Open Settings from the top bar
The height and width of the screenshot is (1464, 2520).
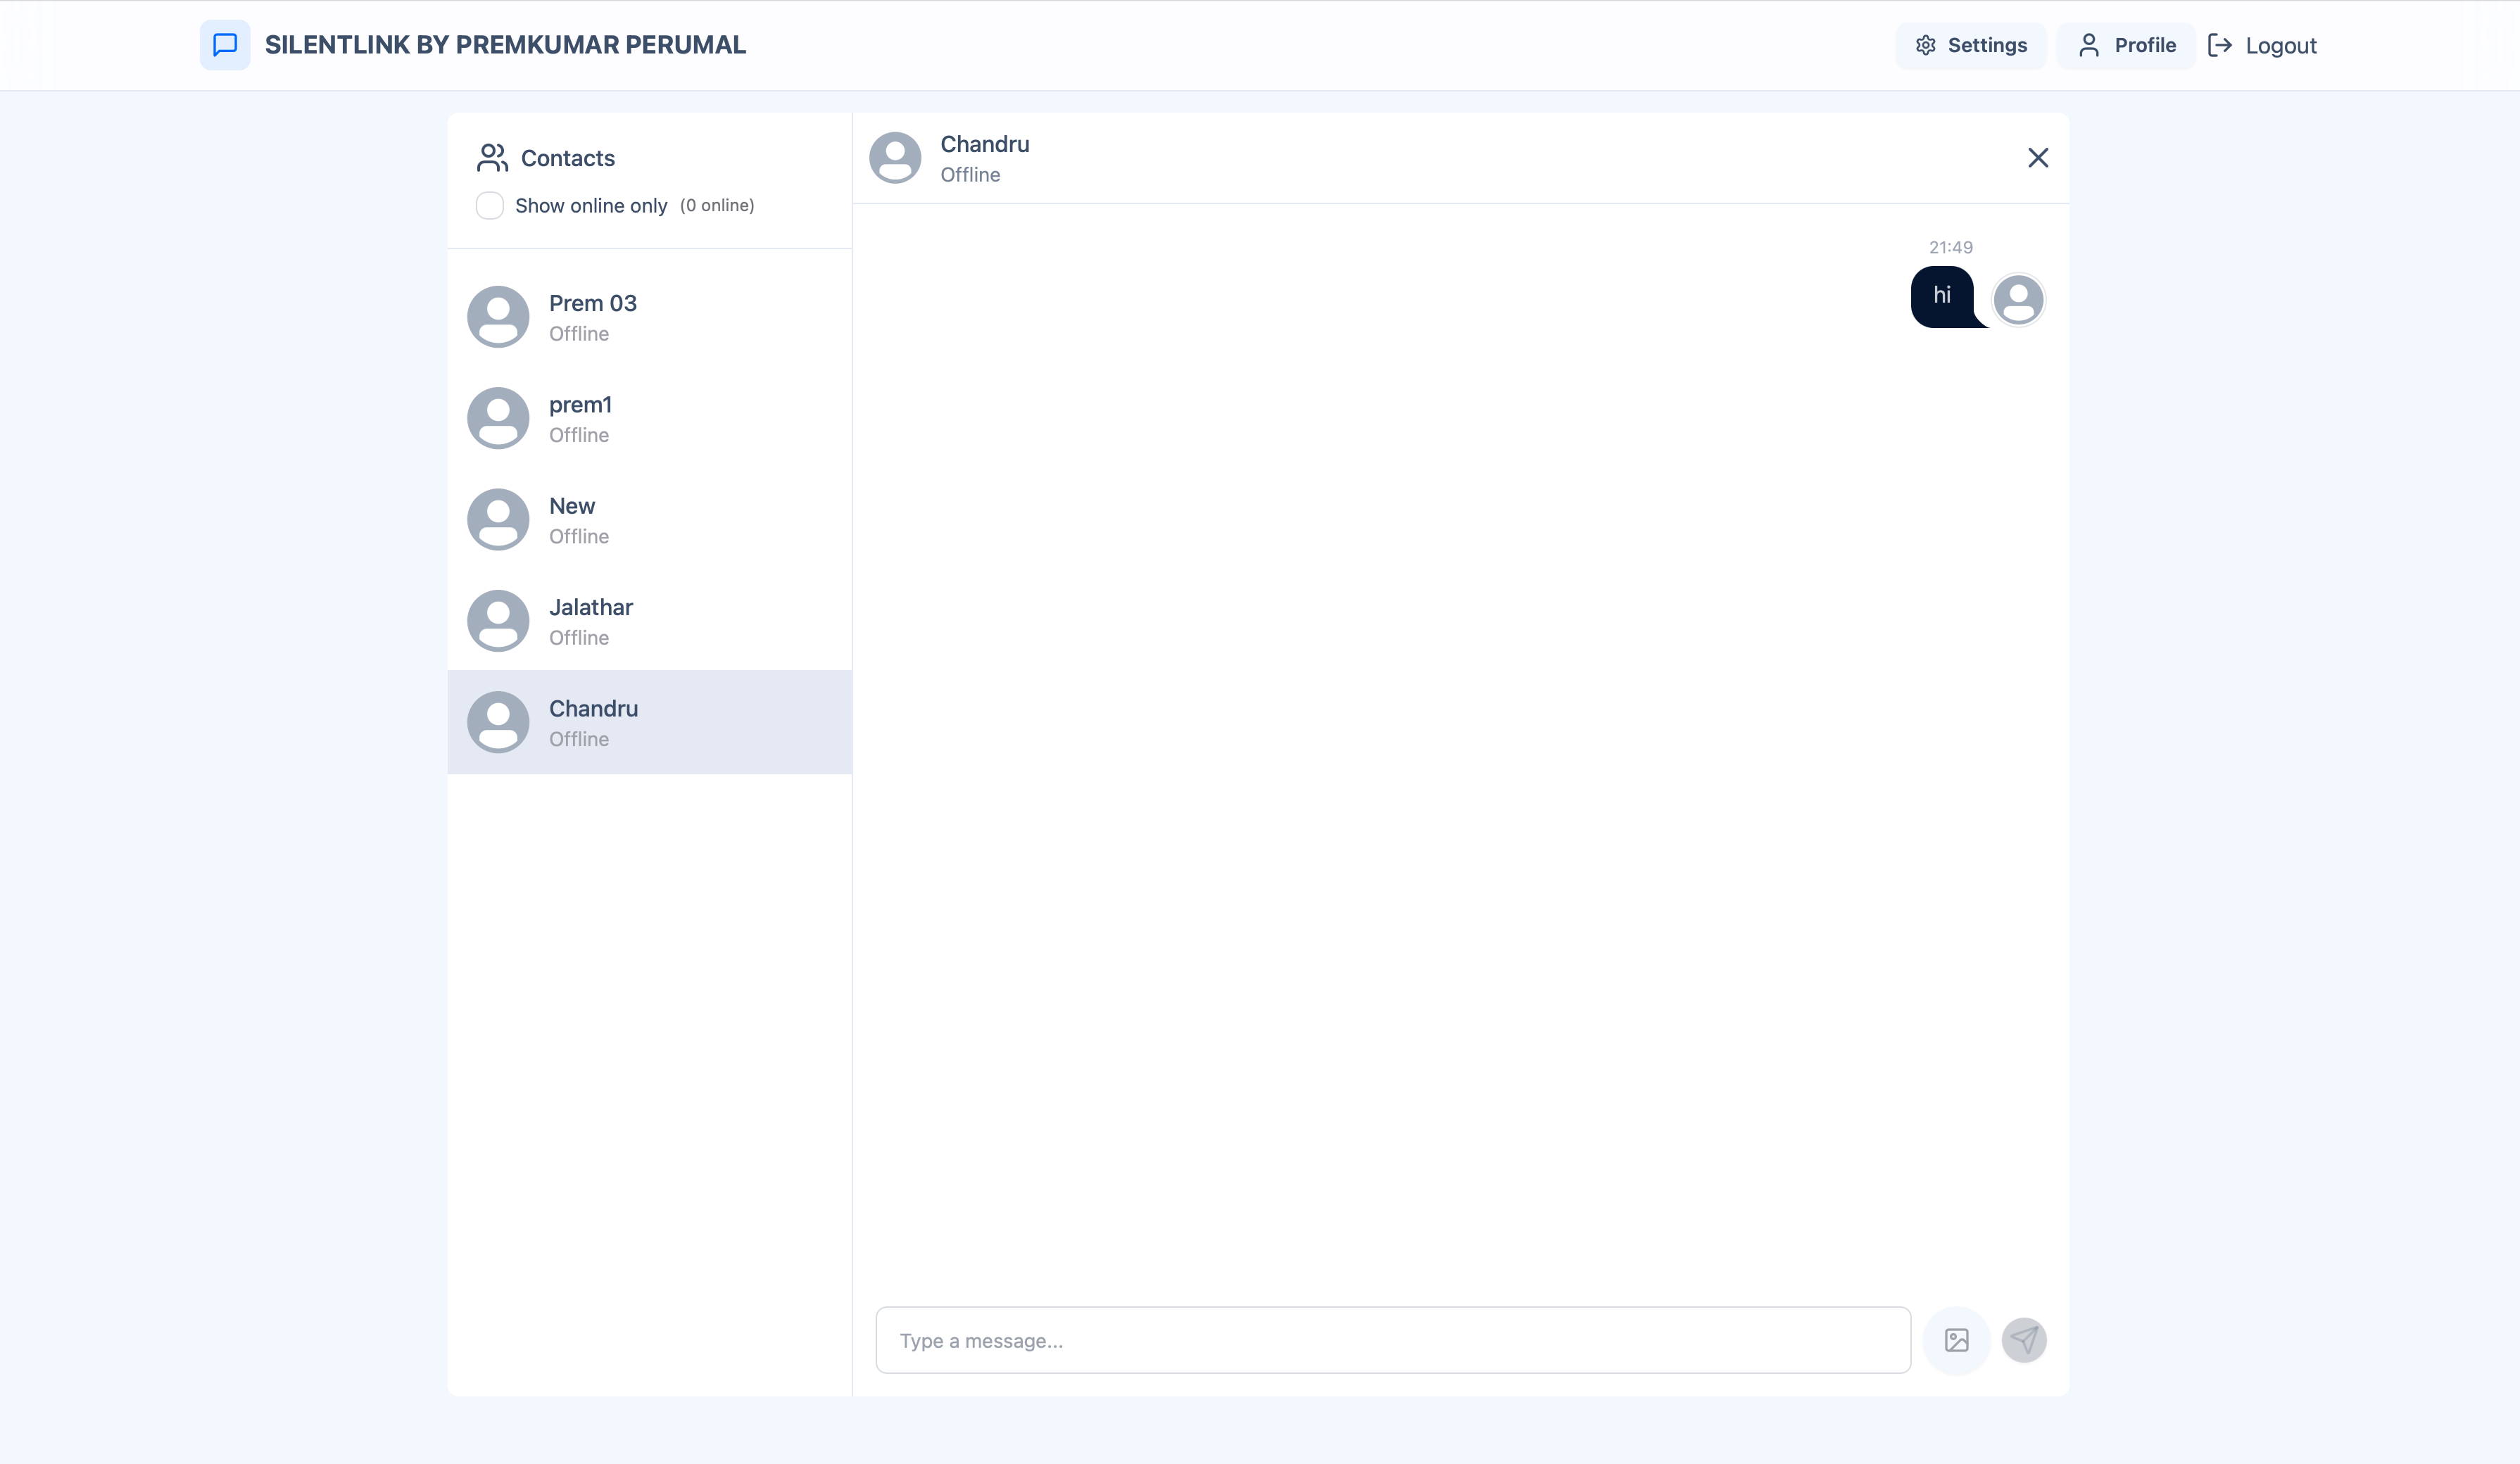1970,46
